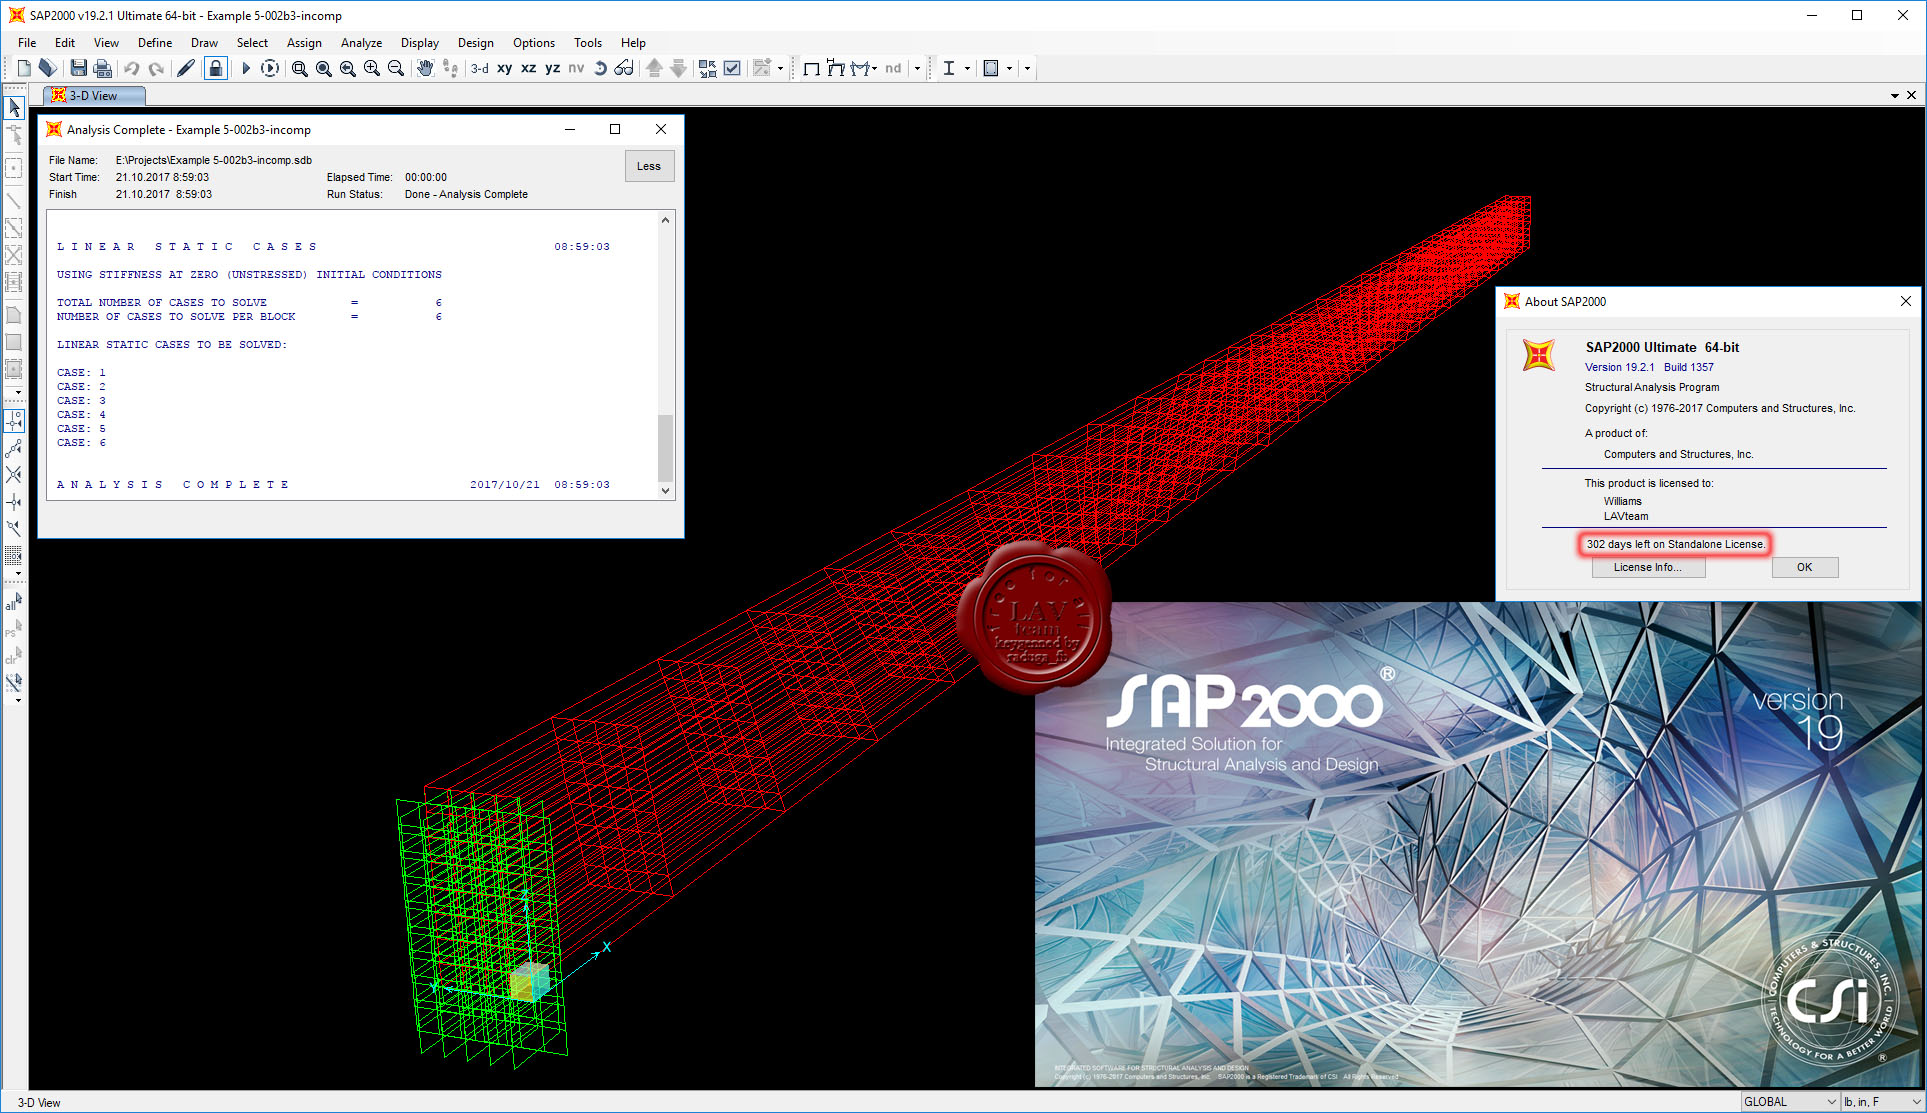Click analysis log scrollbar up arrow
1927x1113 pixels.
pyautogui.click(x=665, y=219)
